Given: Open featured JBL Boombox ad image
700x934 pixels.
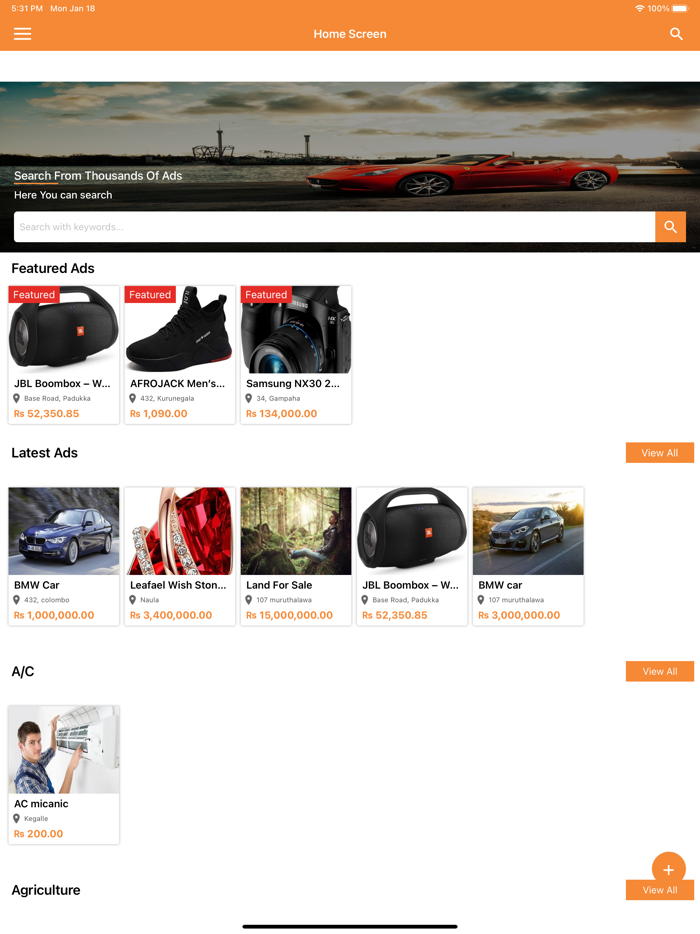Looking at the screenshot, I should pyautogui.click(x=64, y=329).
